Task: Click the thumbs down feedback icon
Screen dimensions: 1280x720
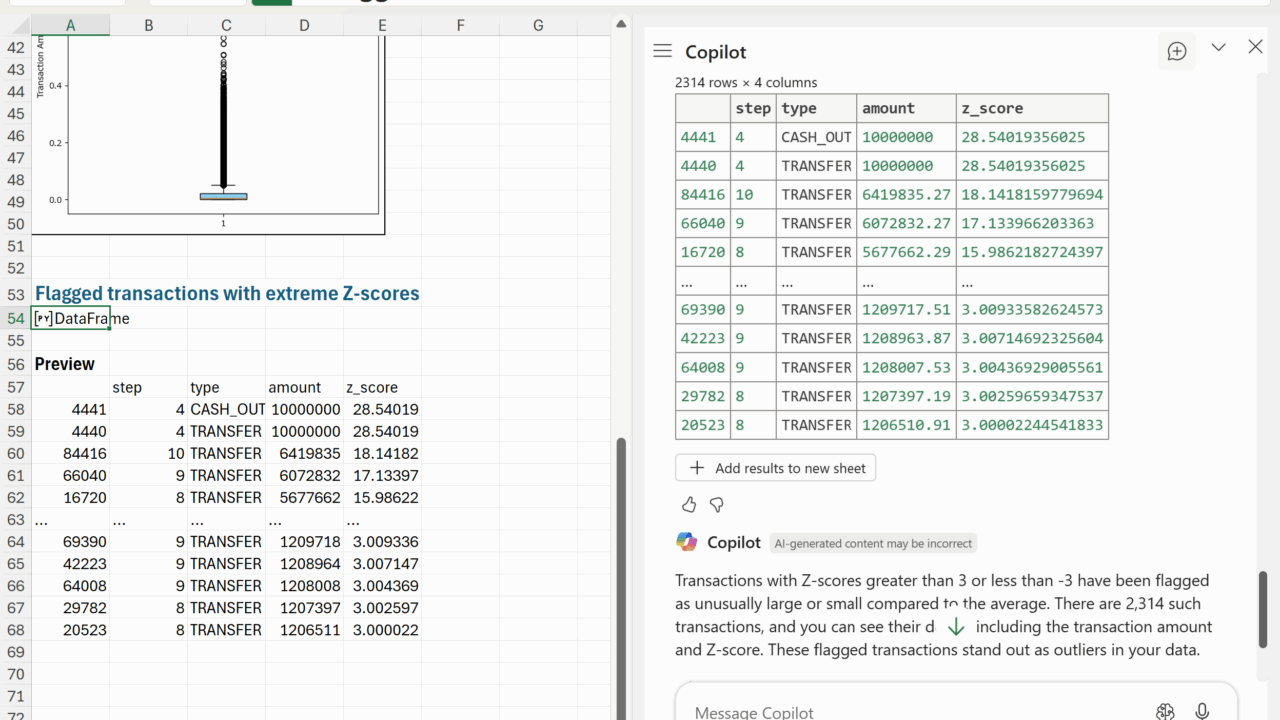Action: click(x=716, y=505)
